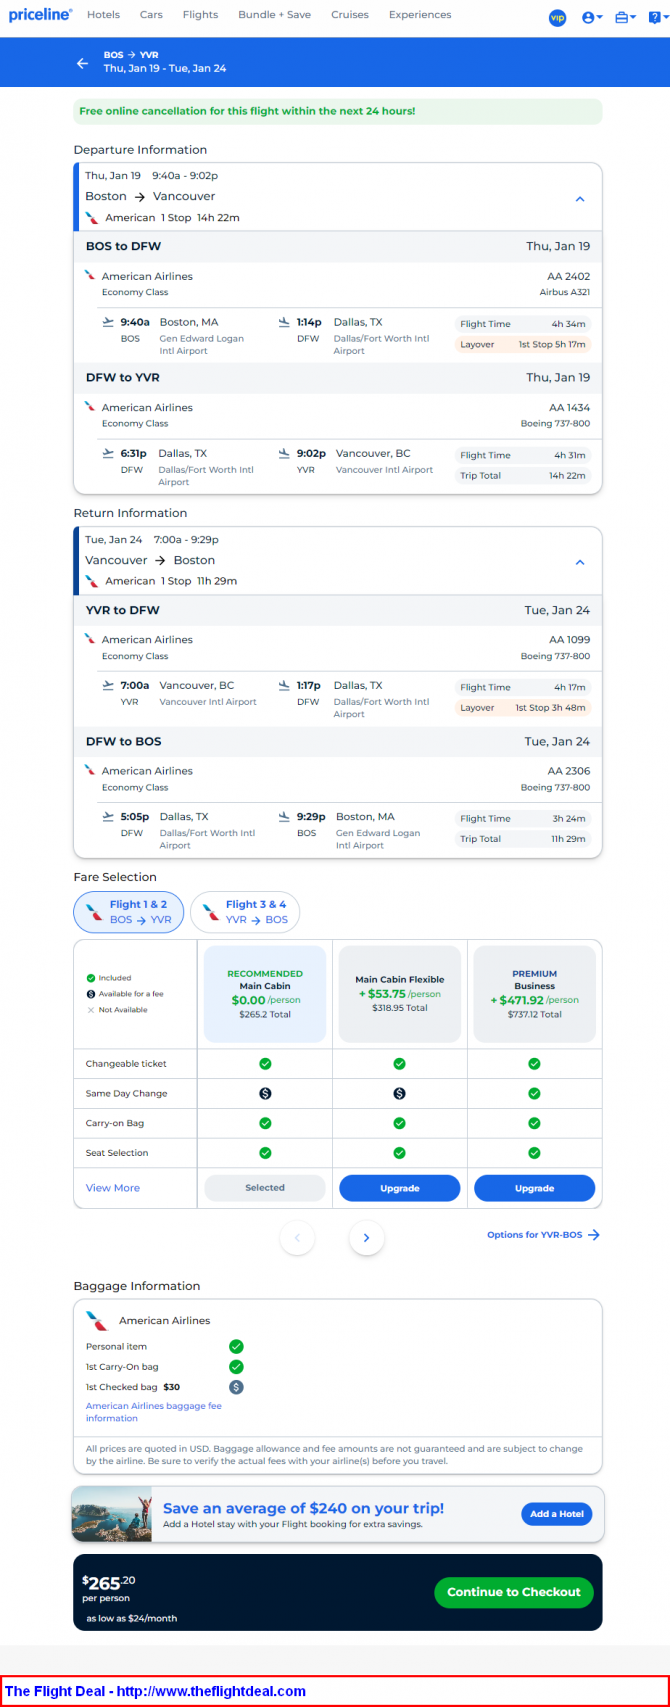Click the Same Day Change fee icon for Main Cabin
Screen dimensions: 670x1707
point(265,1094)
